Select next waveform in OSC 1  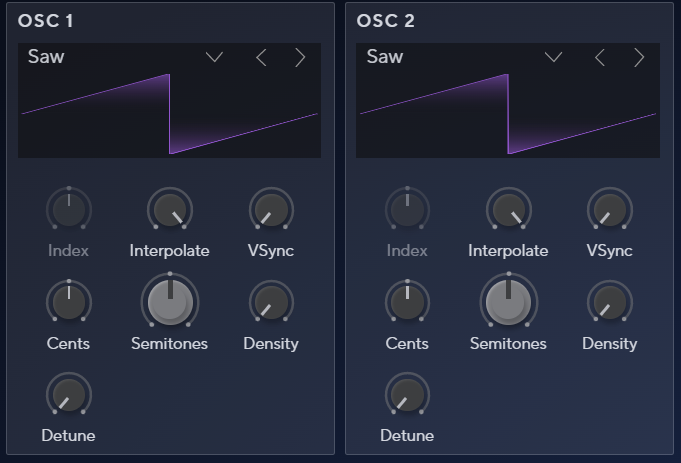tap(300, 57)
